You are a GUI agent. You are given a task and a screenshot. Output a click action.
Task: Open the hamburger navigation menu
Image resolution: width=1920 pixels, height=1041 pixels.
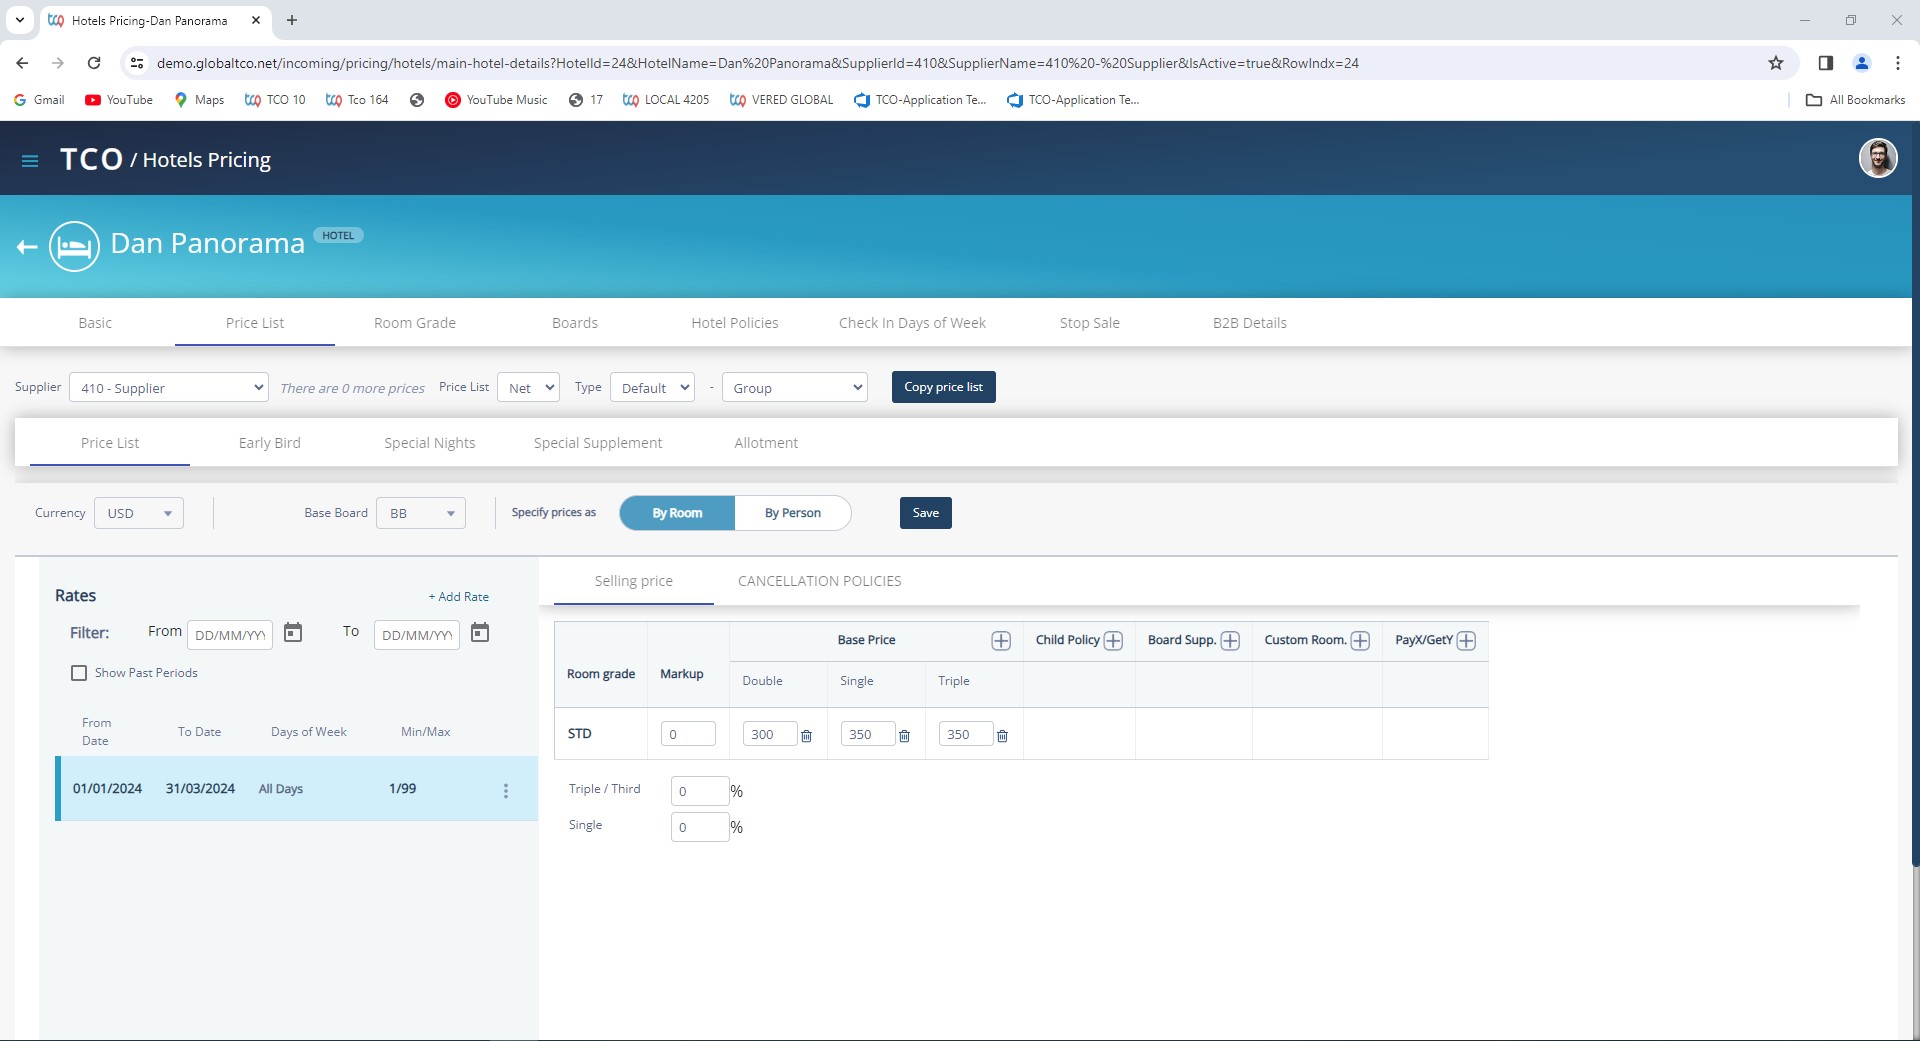(x=30, y=161)
